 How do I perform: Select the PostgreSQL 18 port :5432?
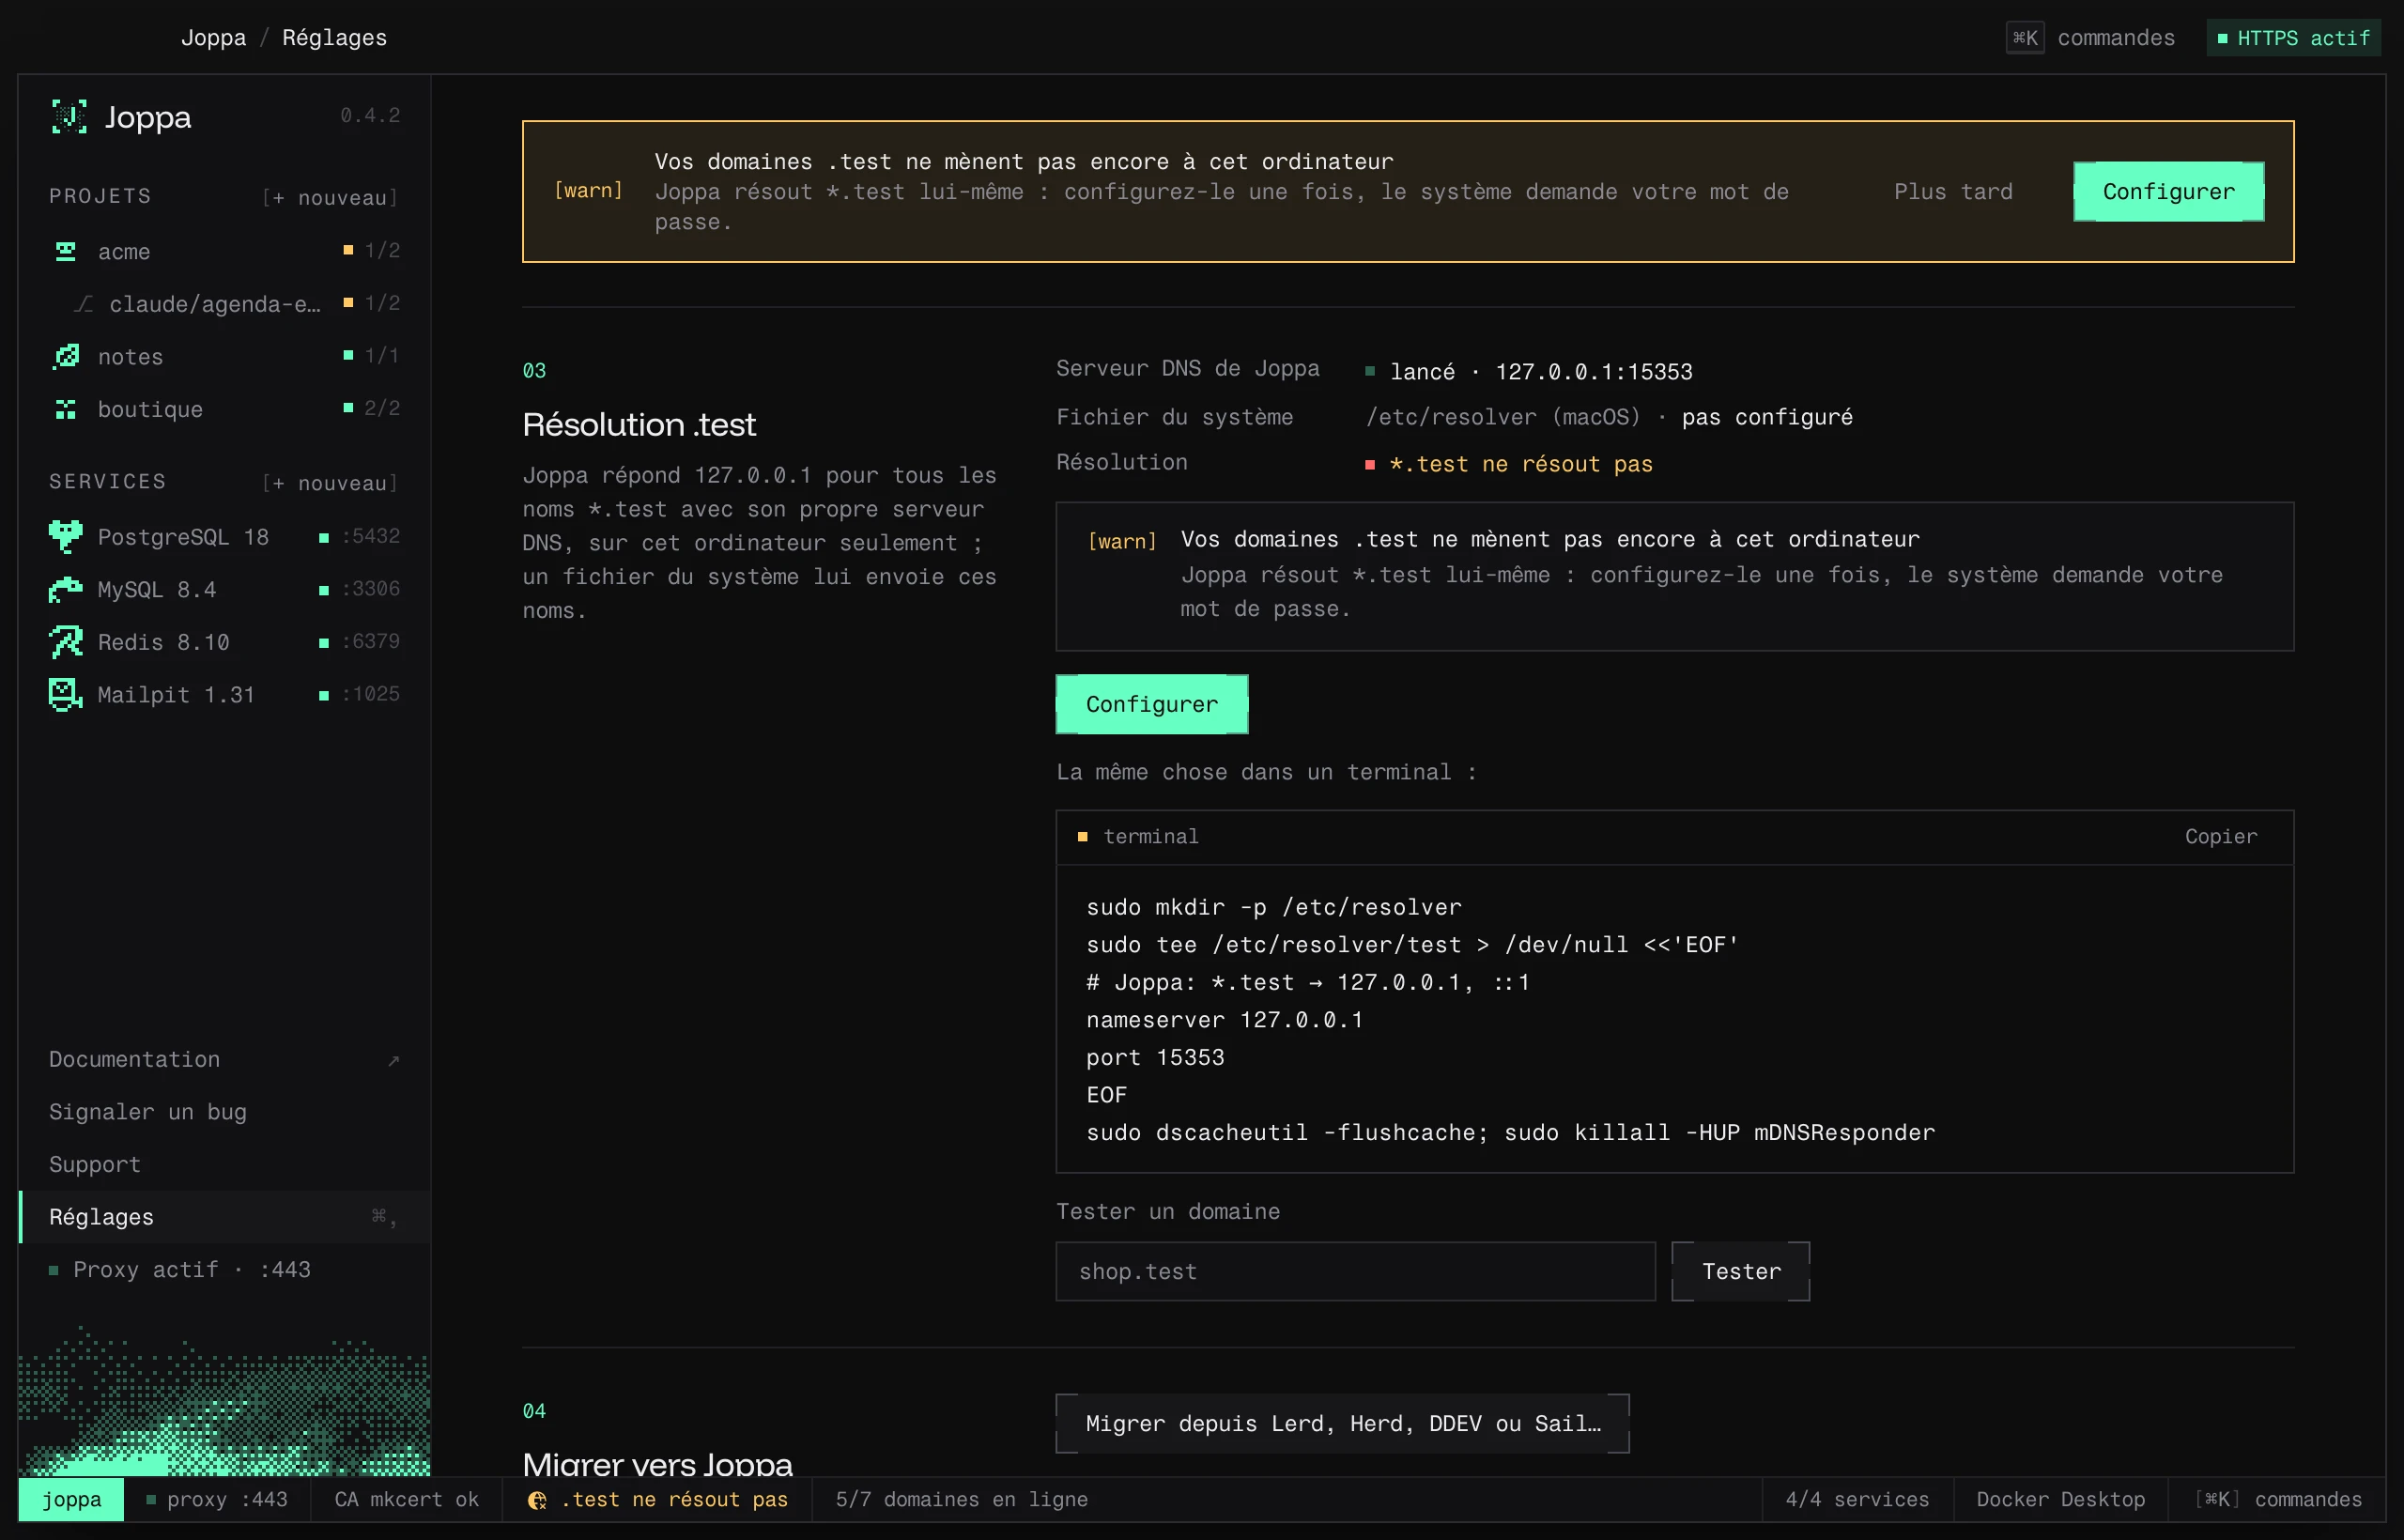tap(371, 536)
